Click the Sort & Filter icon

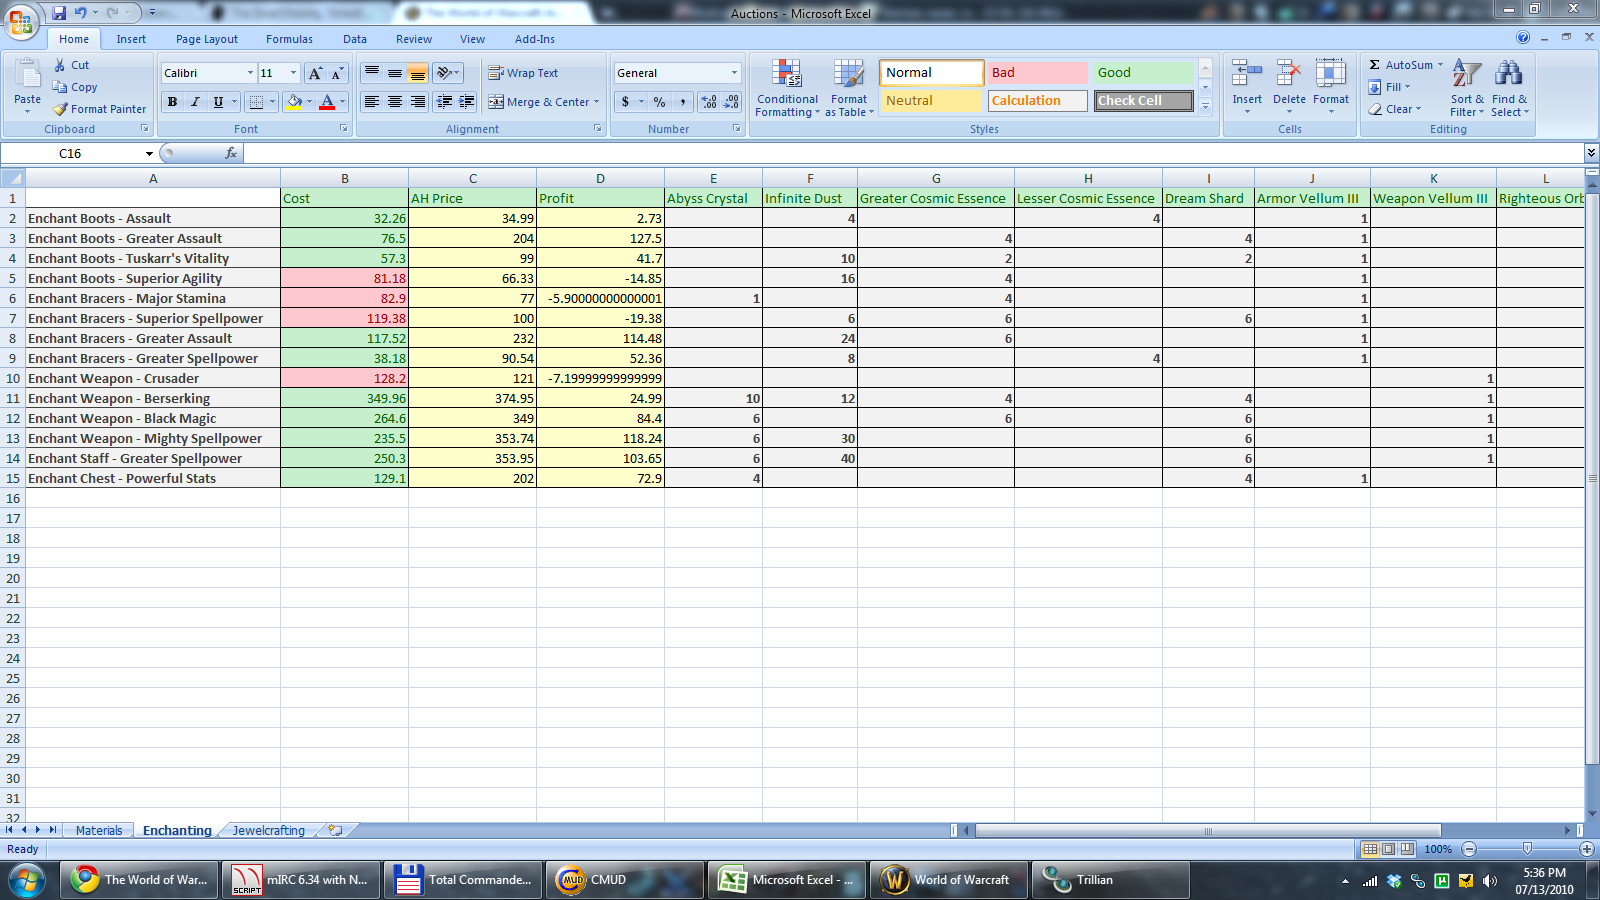1466,74
